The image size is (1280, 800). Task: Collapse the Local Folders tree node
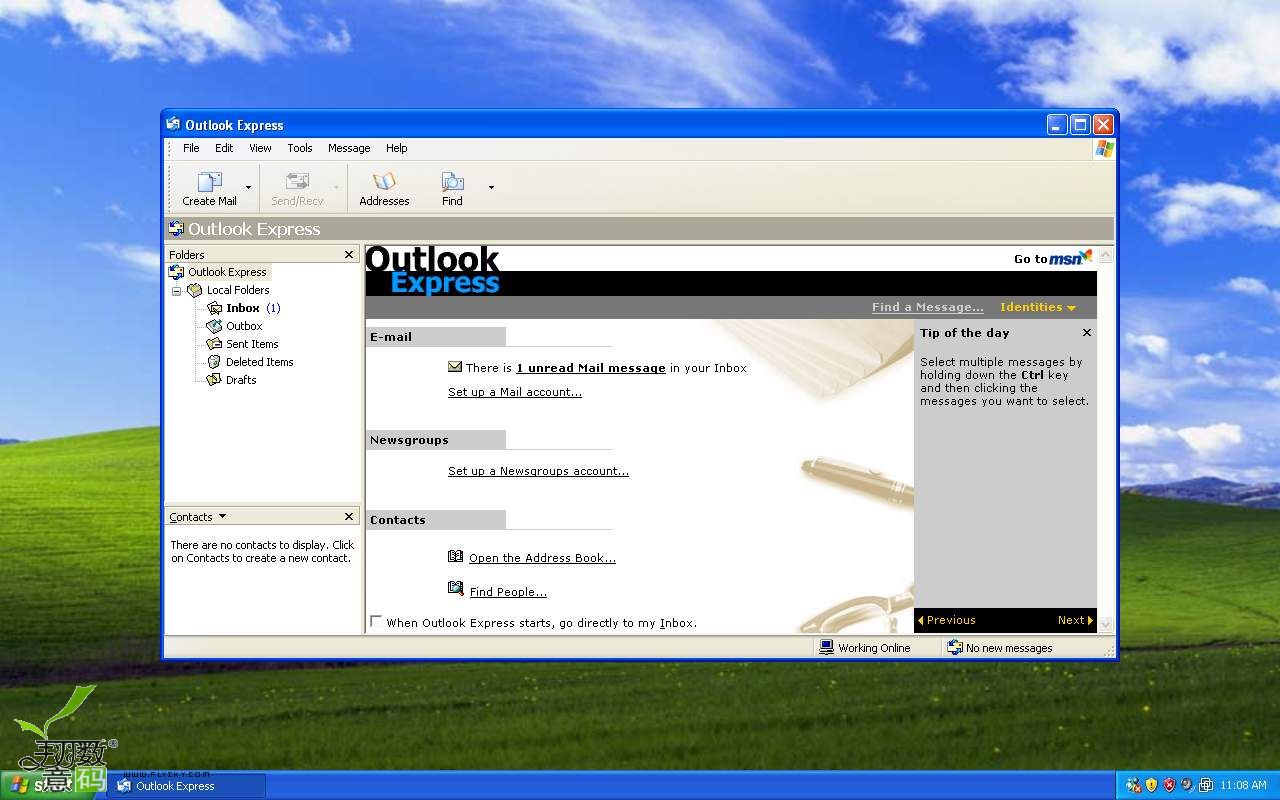point(176,291)
